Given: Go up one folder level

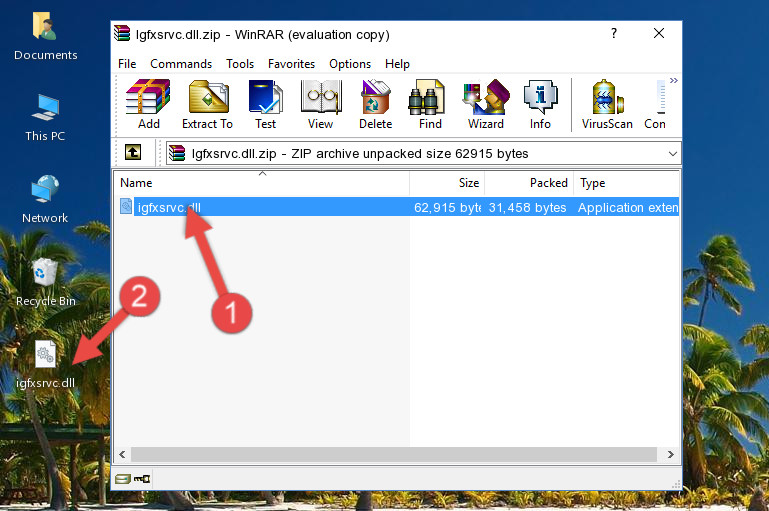Looking at the screenshot, I should click(132, 153).
